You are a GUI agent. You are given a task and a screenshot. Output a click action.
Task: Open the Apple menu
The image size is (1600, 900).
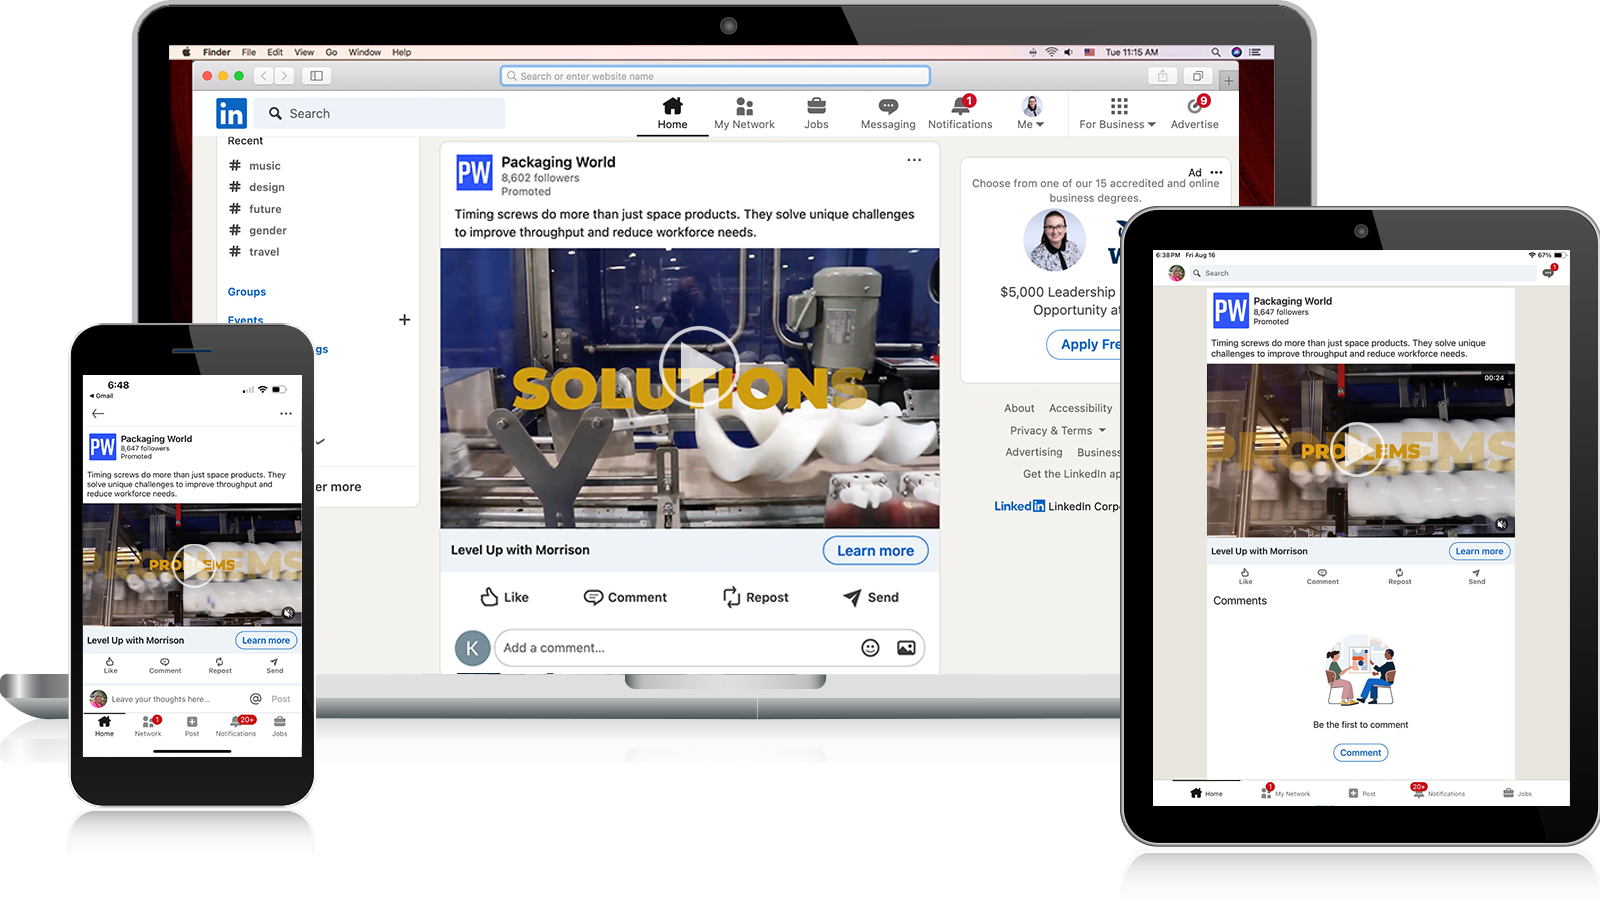tap(186, 52)
